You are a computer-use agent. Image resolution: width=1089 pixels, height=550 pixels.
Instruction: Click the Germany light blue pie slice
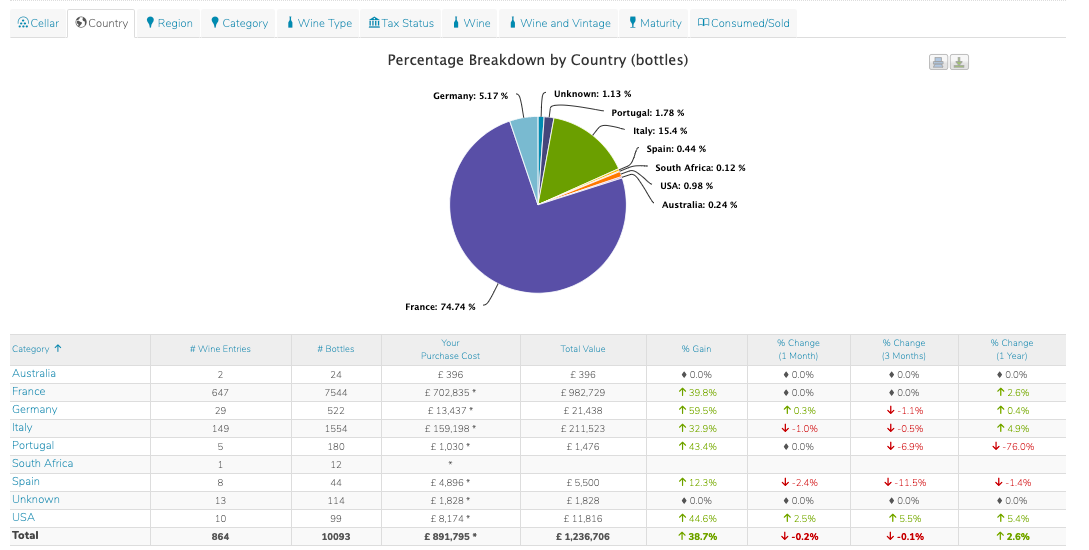pyautogui.click(x=525, y=138)
